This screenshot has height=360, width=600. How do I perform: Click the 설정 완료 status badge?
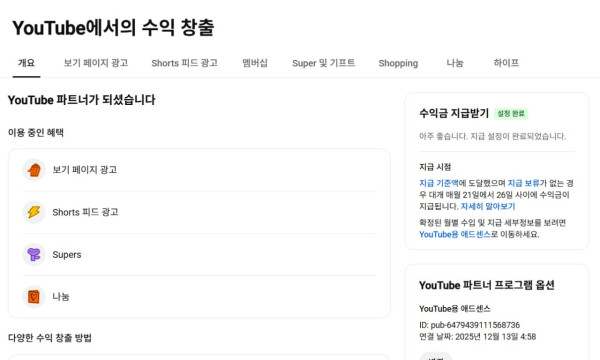click(x=511, y=114)
